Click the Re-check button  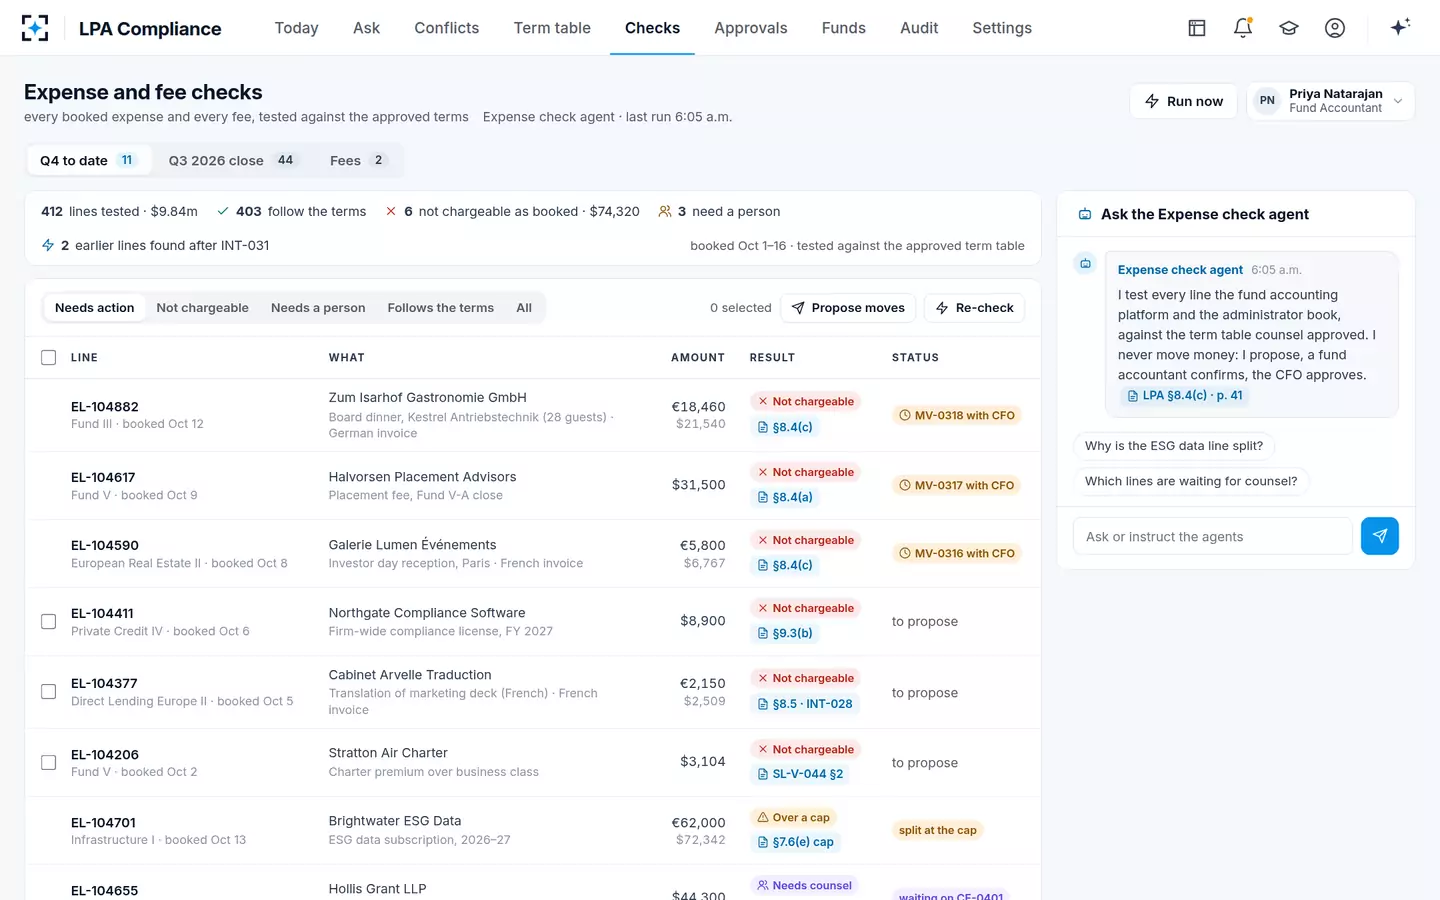point(974,308)
